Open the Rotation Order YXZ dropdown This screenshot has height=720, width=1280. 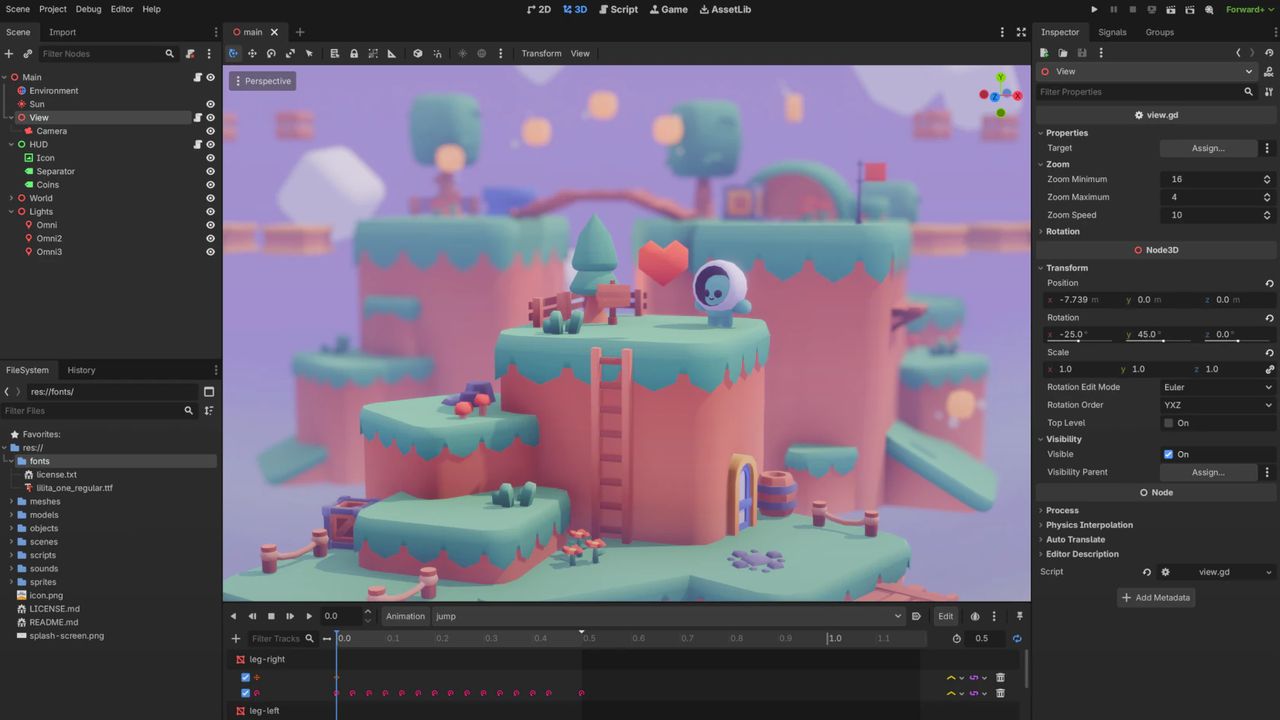point(1217,405)
